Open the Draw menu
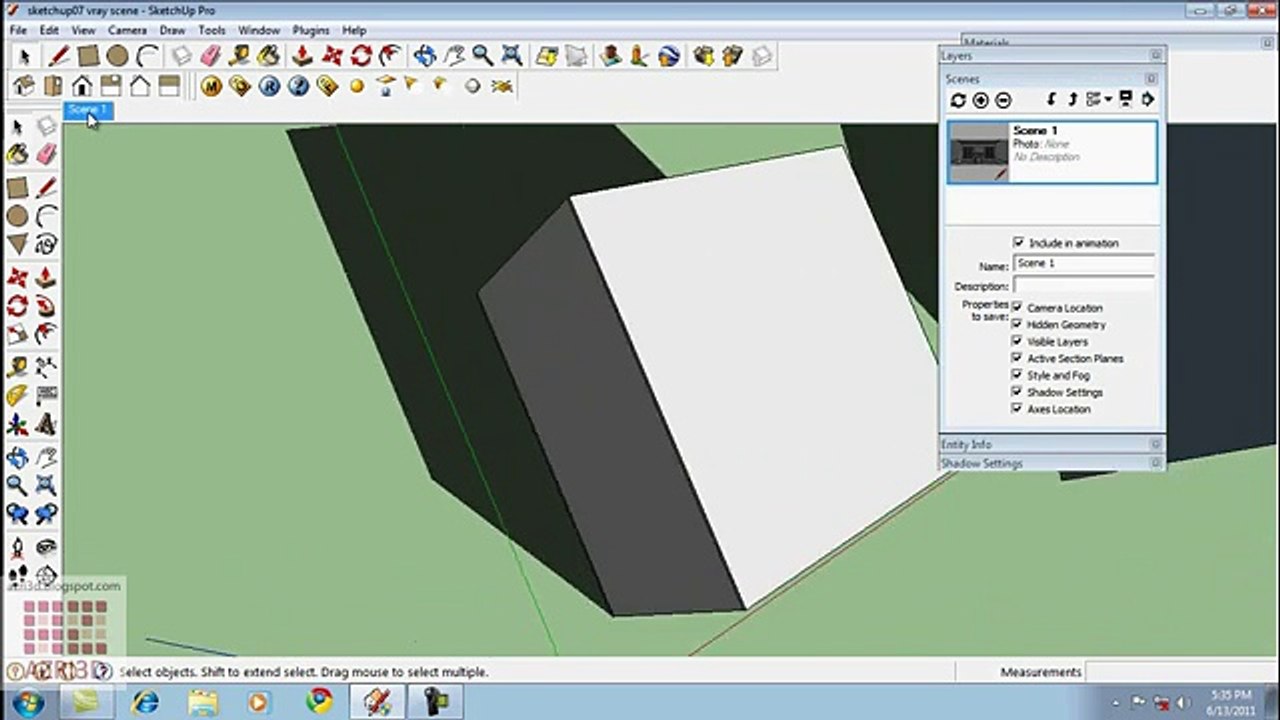 tap(172, 31)
